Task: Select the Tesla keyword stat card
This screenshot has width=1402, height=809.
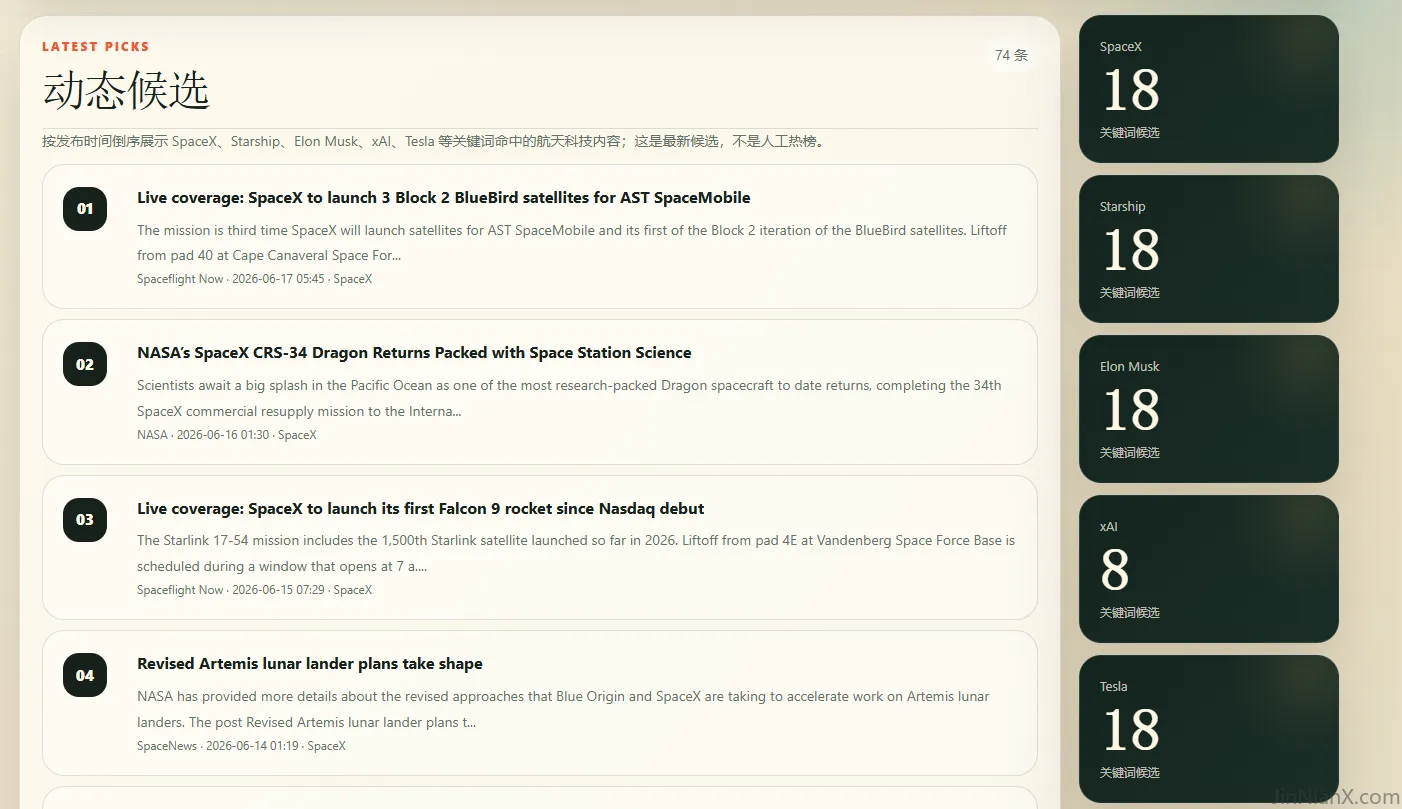Action: coord(1208,729)
